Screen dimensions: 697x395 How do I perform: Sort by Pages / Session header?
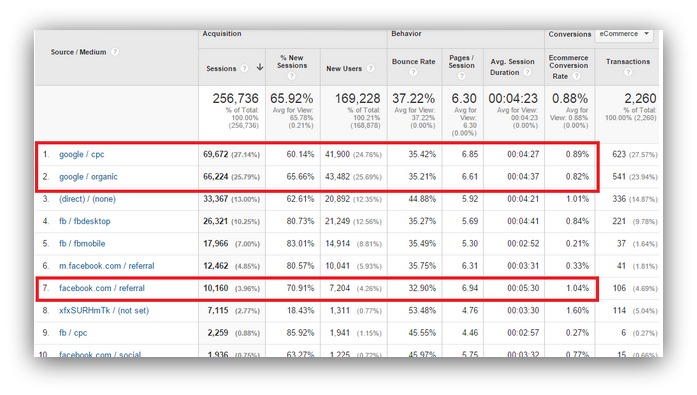(x=461, y=61)
